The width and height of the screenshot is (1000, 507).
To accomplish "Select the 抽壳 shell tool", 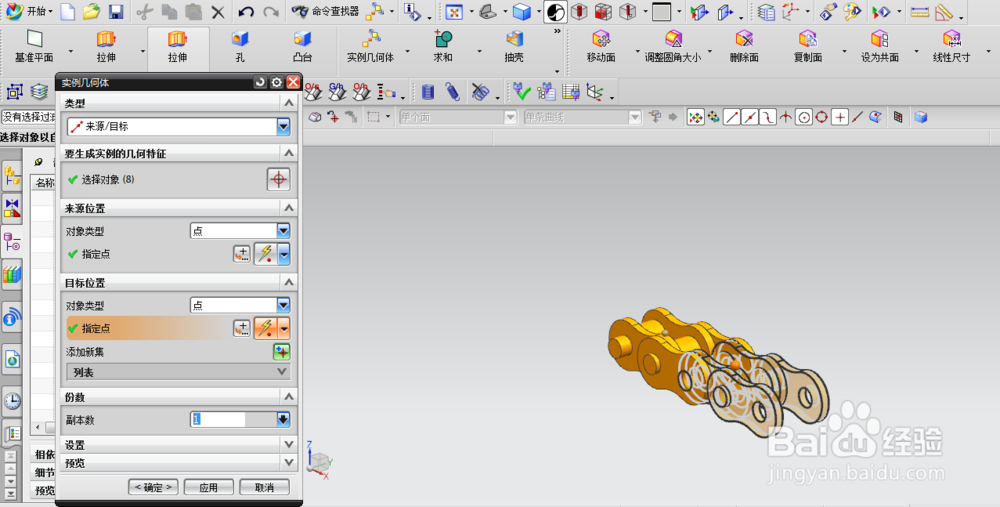I will click(x=514, y=46).
